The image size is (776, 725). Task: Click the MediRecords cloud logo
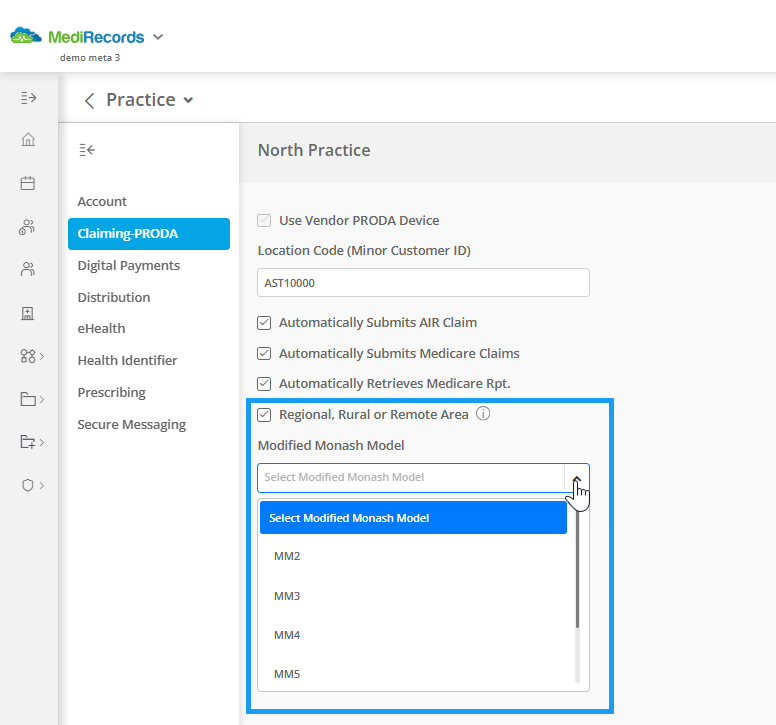(26, 37)
